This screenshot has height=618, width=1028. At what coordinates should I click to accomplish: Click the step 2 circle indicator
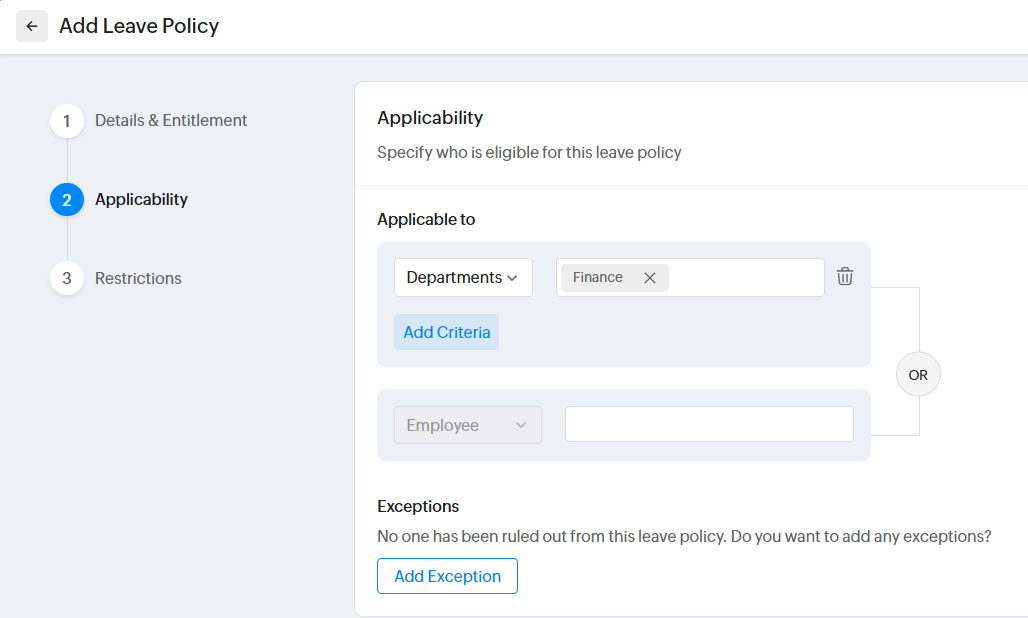pyautogui.click(x=67, y=200)
